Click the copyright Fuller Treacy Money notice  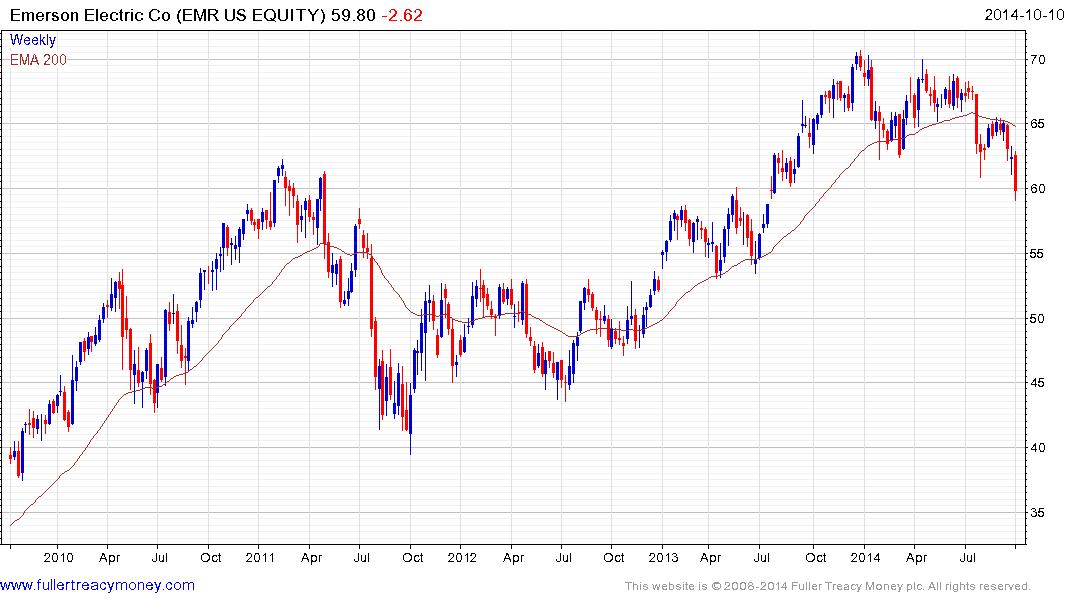[x=828, y=586]
